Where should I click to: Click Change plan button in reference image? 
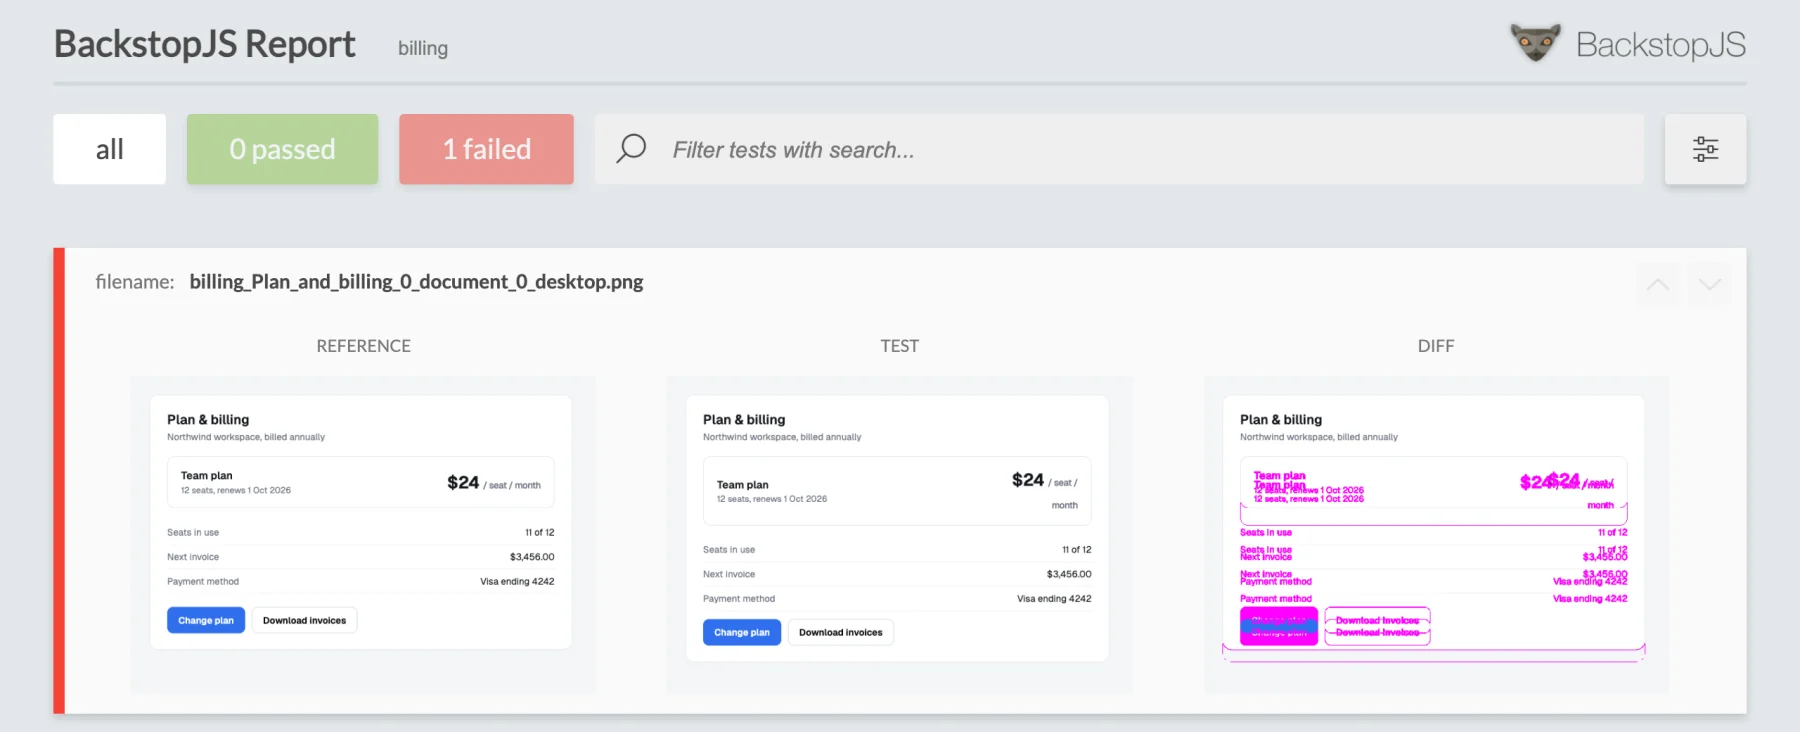[x=206, y=620]
